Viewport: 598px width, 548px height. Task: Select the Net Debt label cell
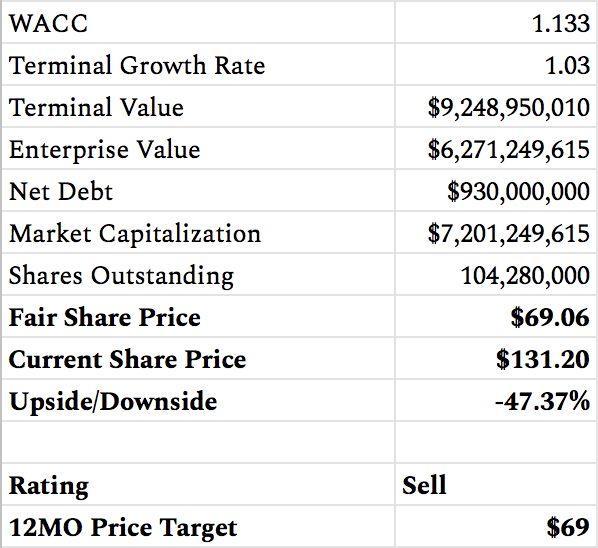point(198,190)
